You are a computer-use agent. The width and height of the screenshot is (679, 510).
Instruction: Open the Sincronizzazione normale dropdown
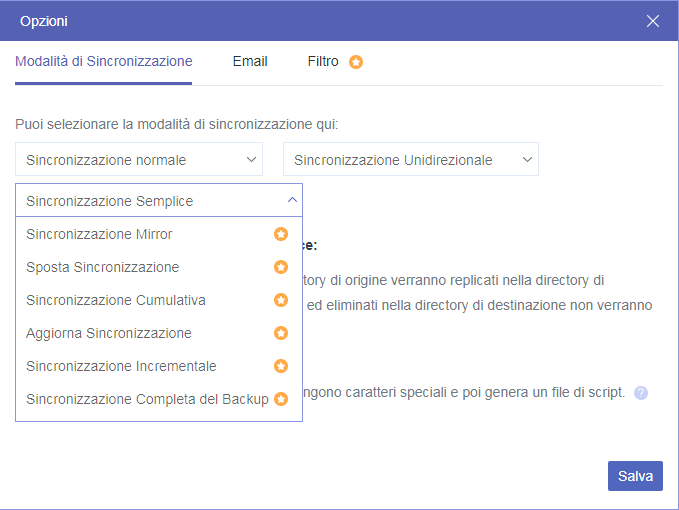click(139, 160)
